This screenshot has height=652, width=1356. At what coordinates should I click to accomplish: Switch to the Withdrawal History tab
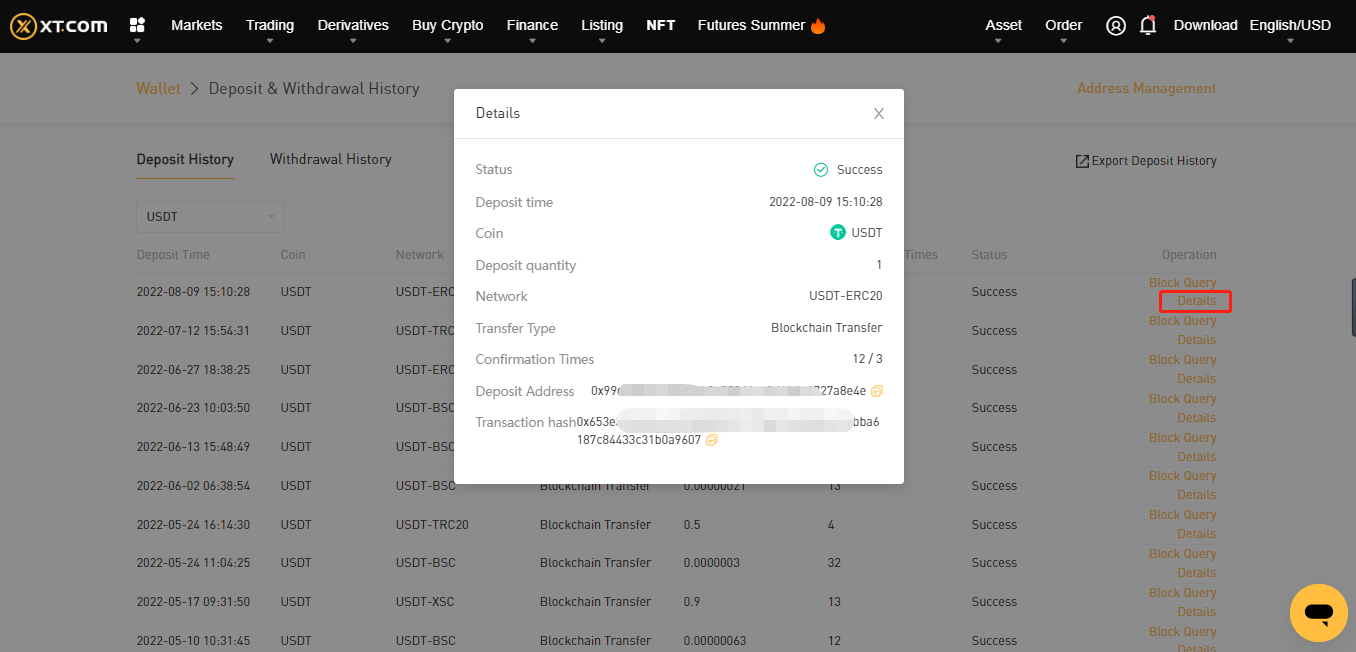tap(330, 159)
